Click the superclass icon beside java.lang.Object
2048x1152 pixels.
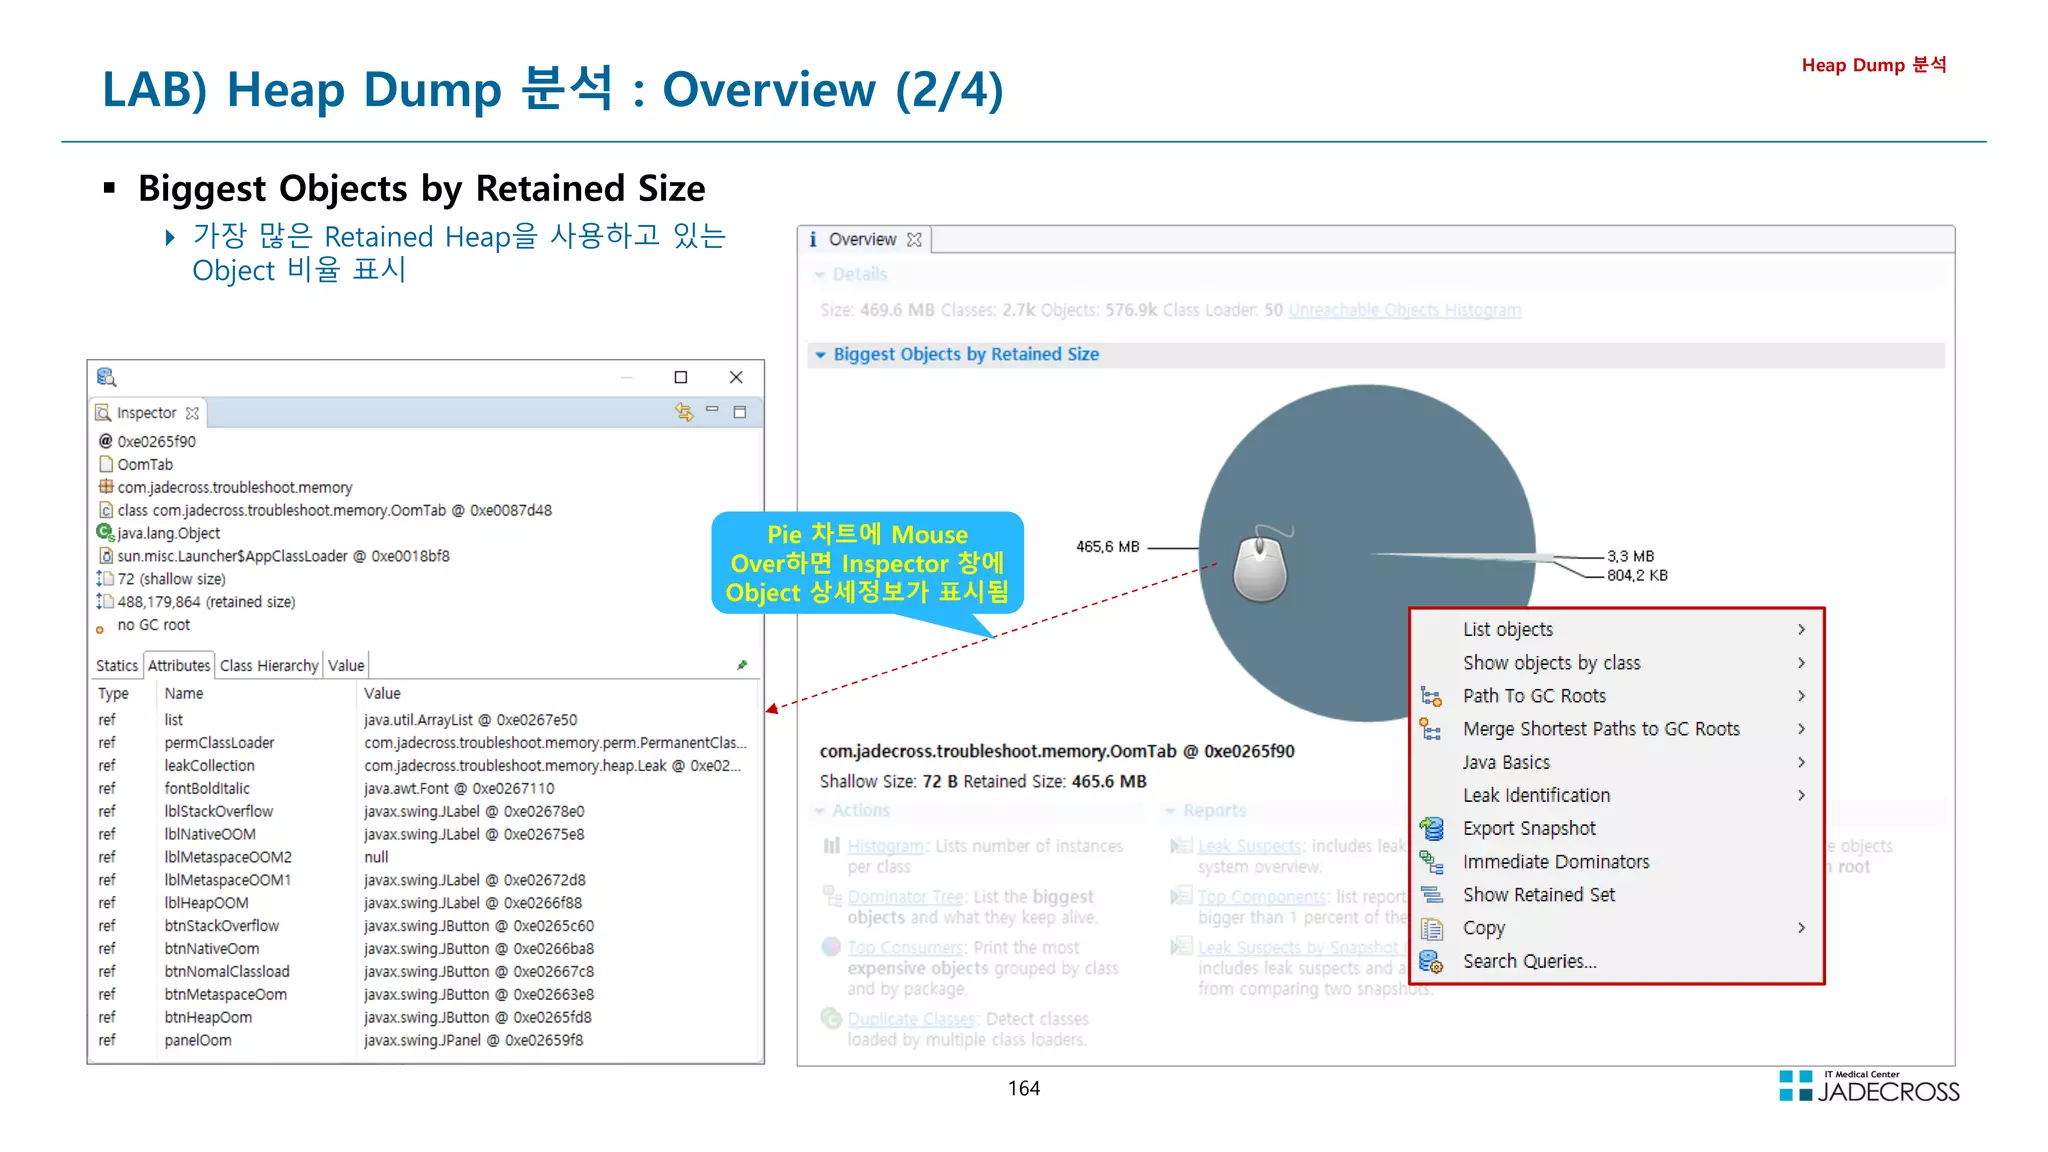tap(105, 533)
